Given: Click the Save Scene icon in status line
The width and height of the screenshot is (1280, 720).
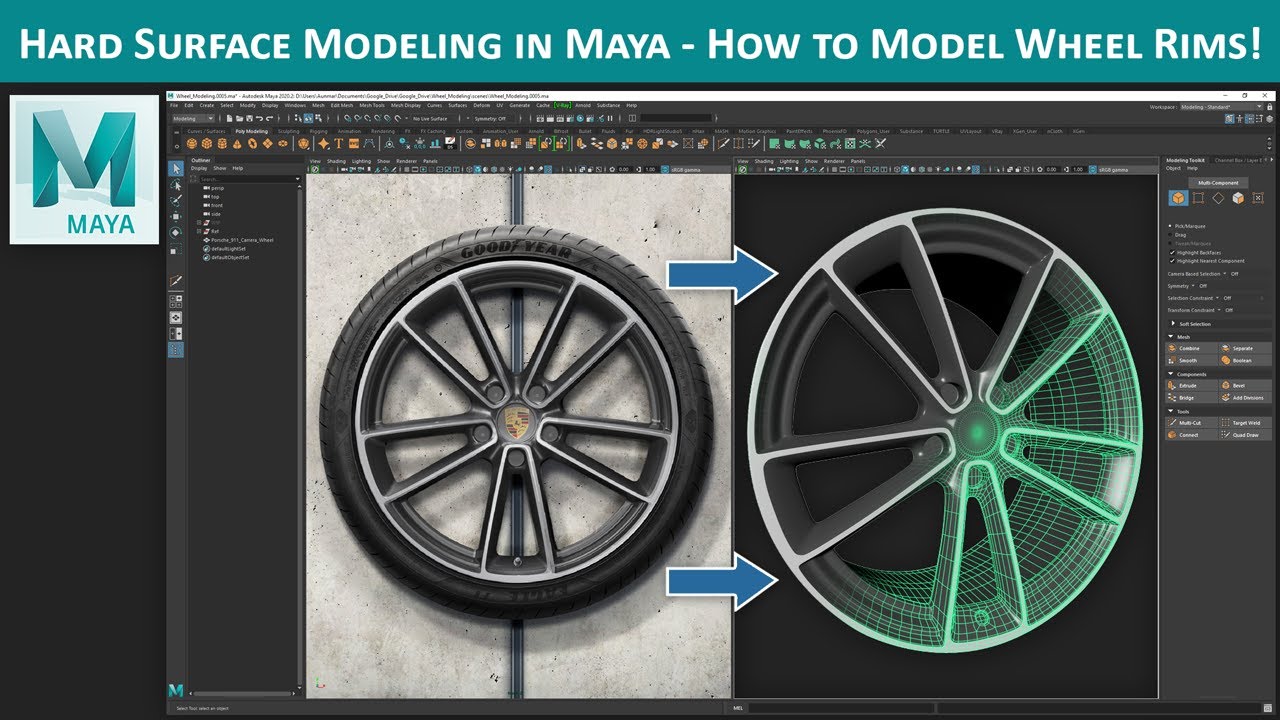Looking at the screenshot, I should (x=249, y=118).
